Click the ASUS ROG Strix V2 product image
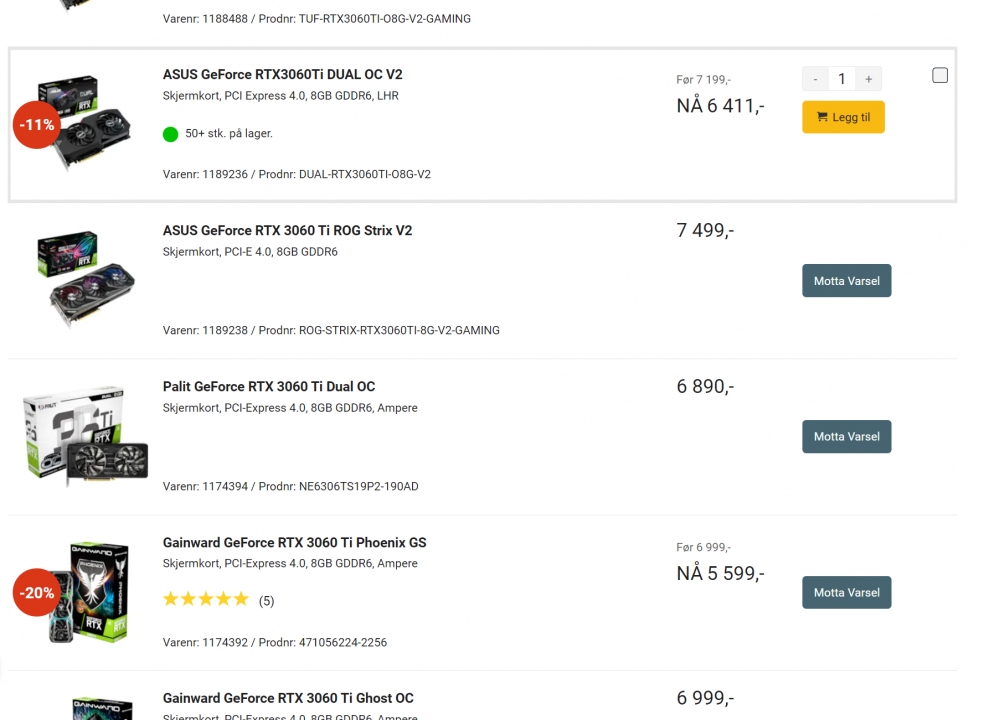 (x=85, y=280)
